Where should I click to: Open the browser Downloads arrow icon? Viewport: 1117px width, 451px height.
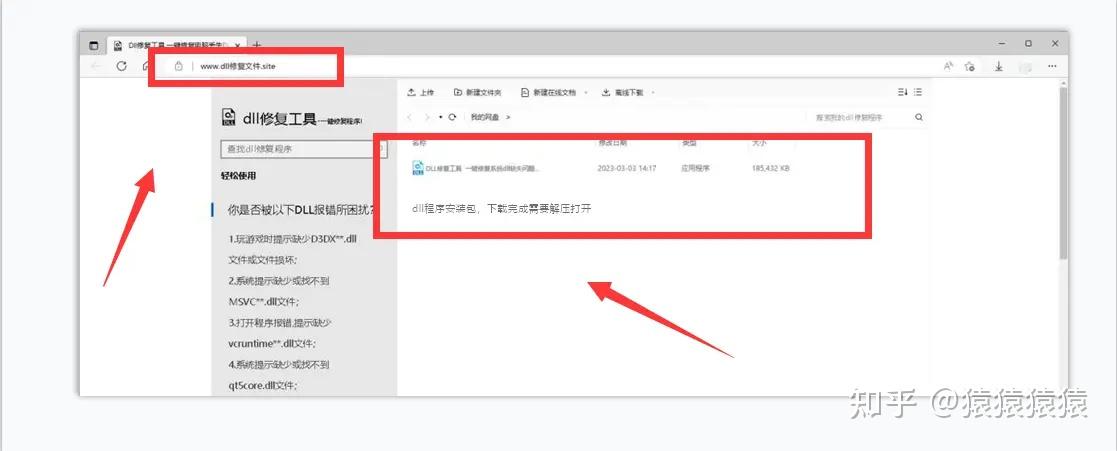pyautogui.click(x=999, y=66)
